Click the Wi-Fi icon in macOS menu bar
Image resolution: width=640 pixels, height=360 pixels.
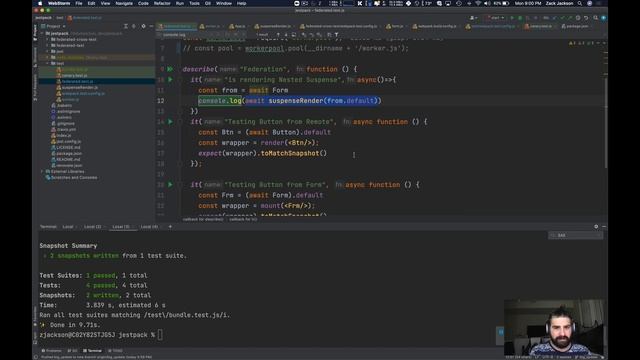click(x=478, y=3)
